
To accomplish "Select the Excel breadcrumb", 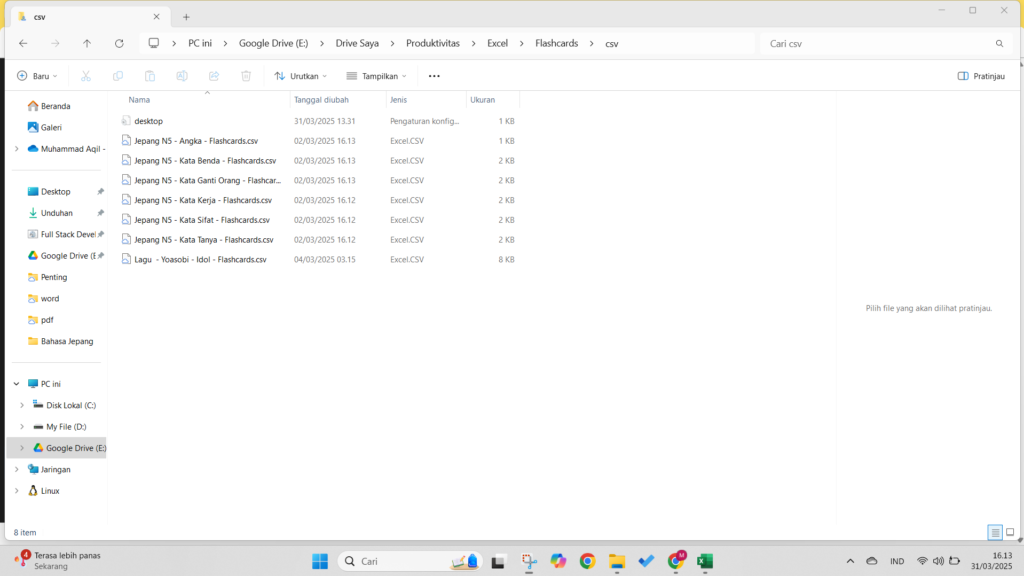I will [x=497, y=43].
